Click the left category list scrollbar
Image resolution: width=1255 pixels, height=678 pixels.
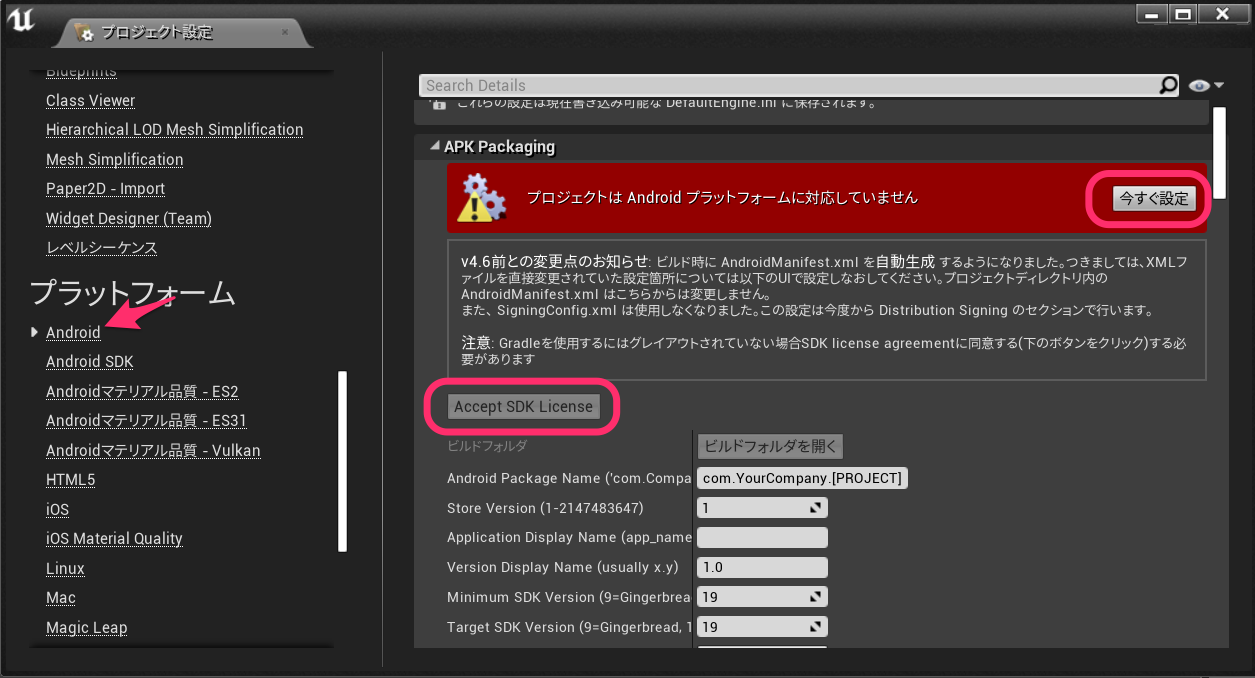point(343,461)
